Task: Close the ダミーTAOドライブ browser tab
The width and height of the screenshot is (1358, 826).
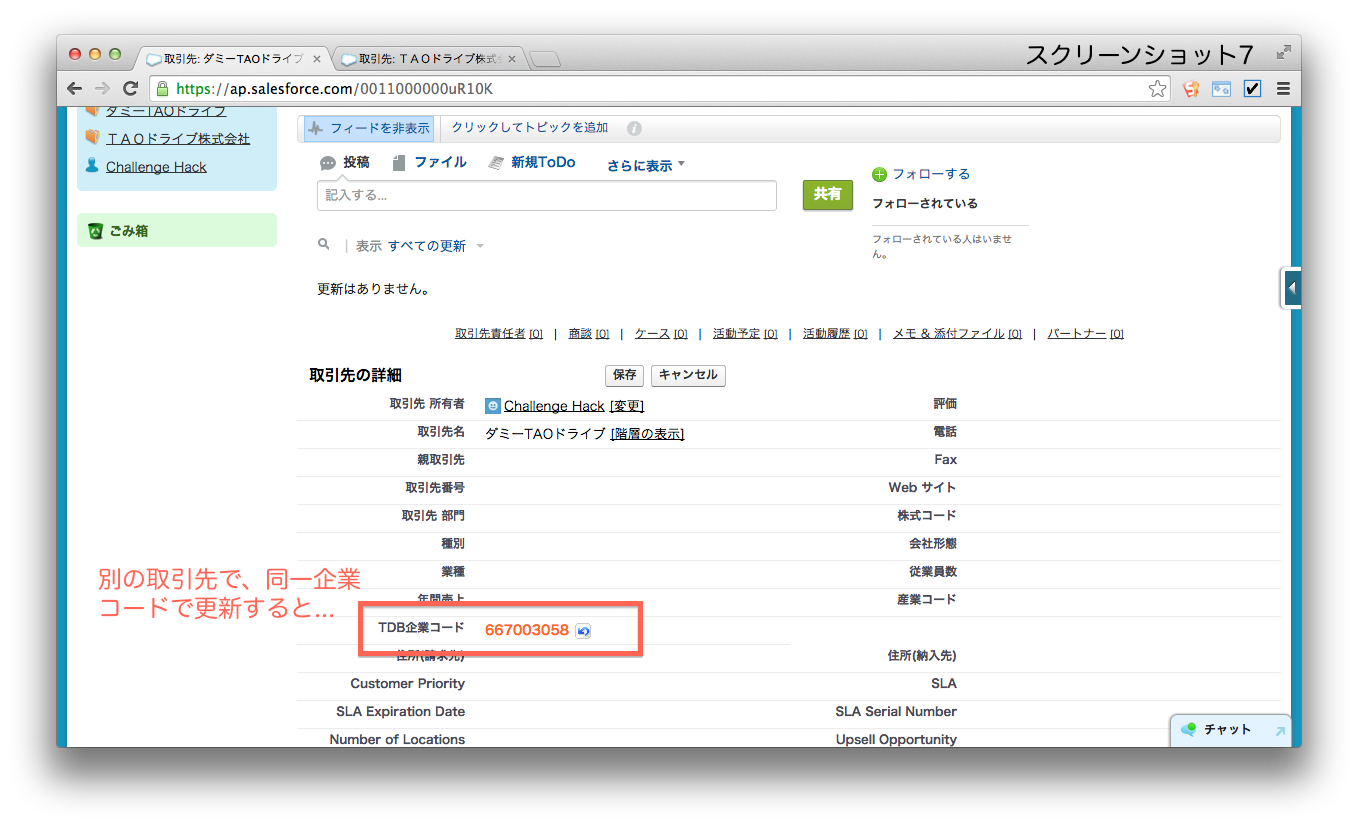Action: (x=316, y=59)
